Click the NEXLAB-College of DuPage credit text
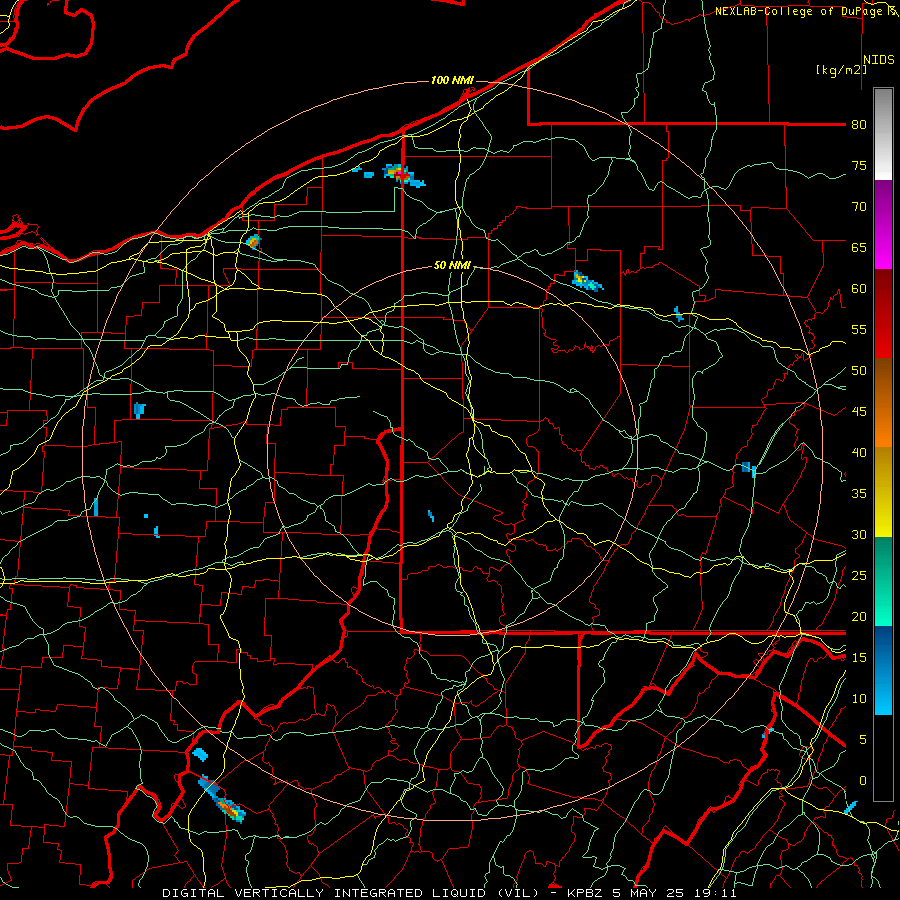This screenshot has height=900, width=900. click(804, 11)
